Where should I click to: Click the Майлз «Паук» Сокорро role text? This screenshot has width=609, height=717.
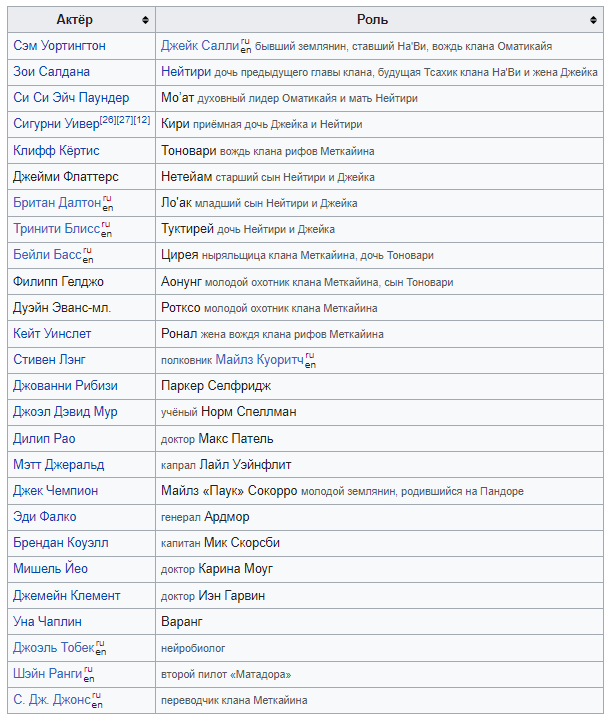click(229, 491)
